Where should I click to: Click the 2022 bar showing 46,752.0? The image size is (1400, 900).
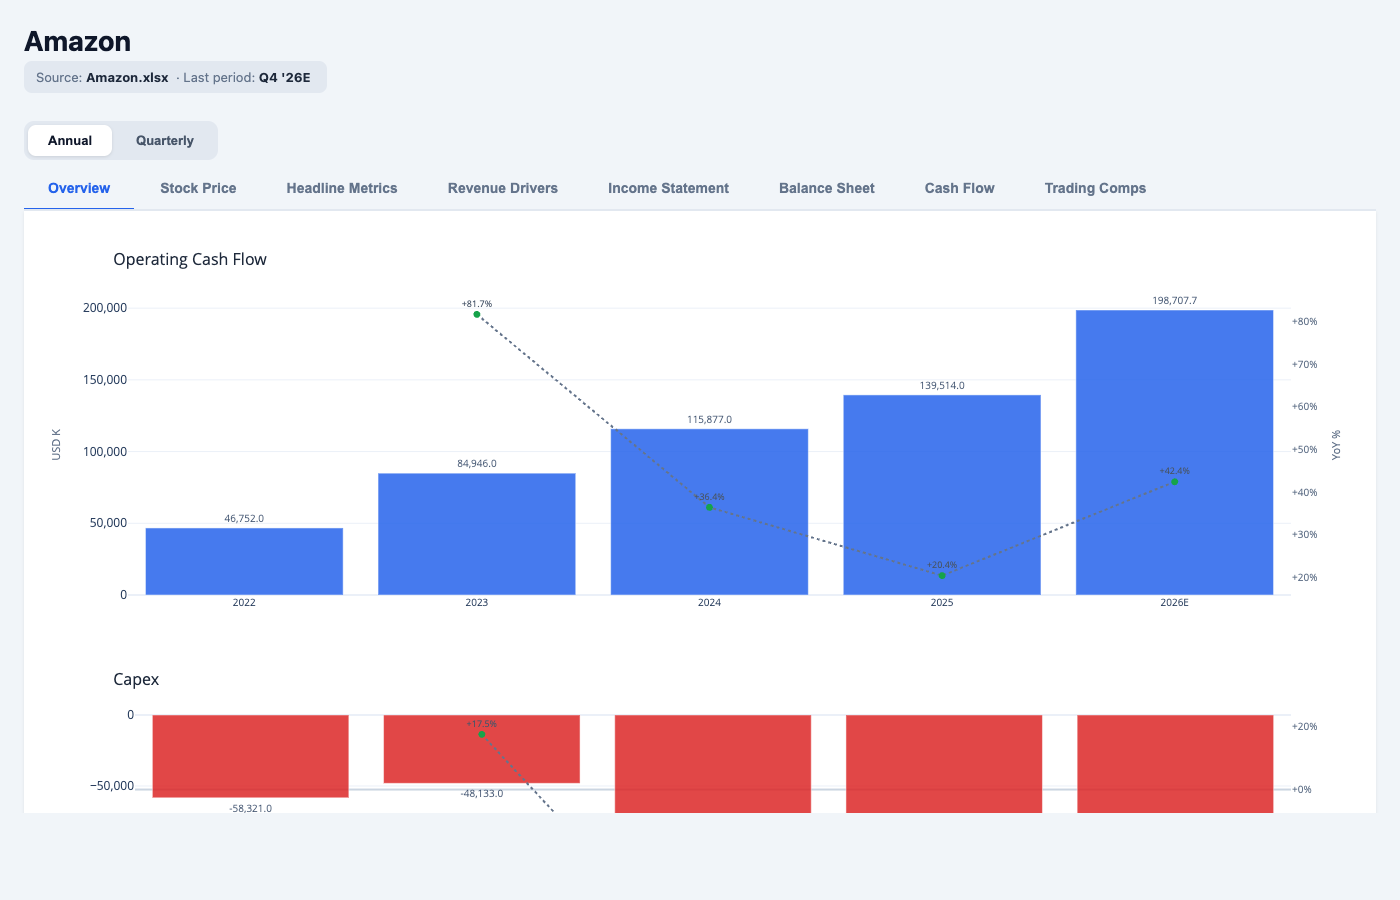[244, 560]
